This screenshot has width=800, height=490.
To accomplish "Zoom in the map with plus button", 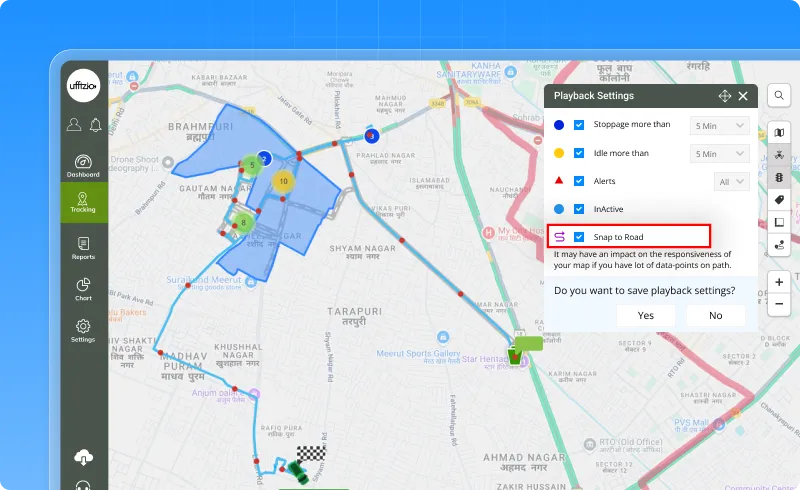I will (779, 282).
